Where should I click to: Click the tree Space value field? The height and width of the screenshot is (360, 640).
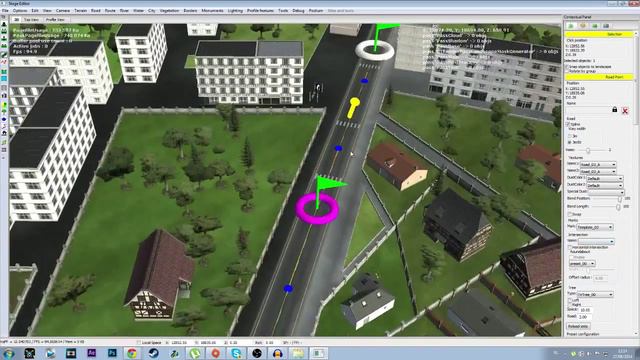pos(585,310)
